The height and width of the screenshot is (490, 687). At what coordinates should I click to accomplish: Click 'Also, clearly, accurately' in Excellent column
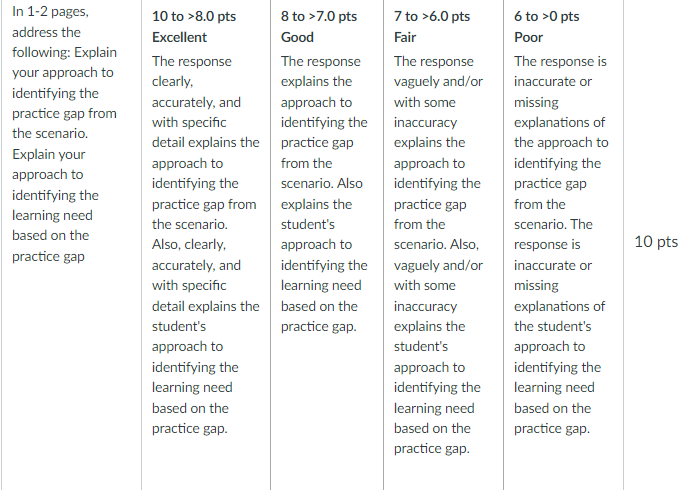(196, 255)
